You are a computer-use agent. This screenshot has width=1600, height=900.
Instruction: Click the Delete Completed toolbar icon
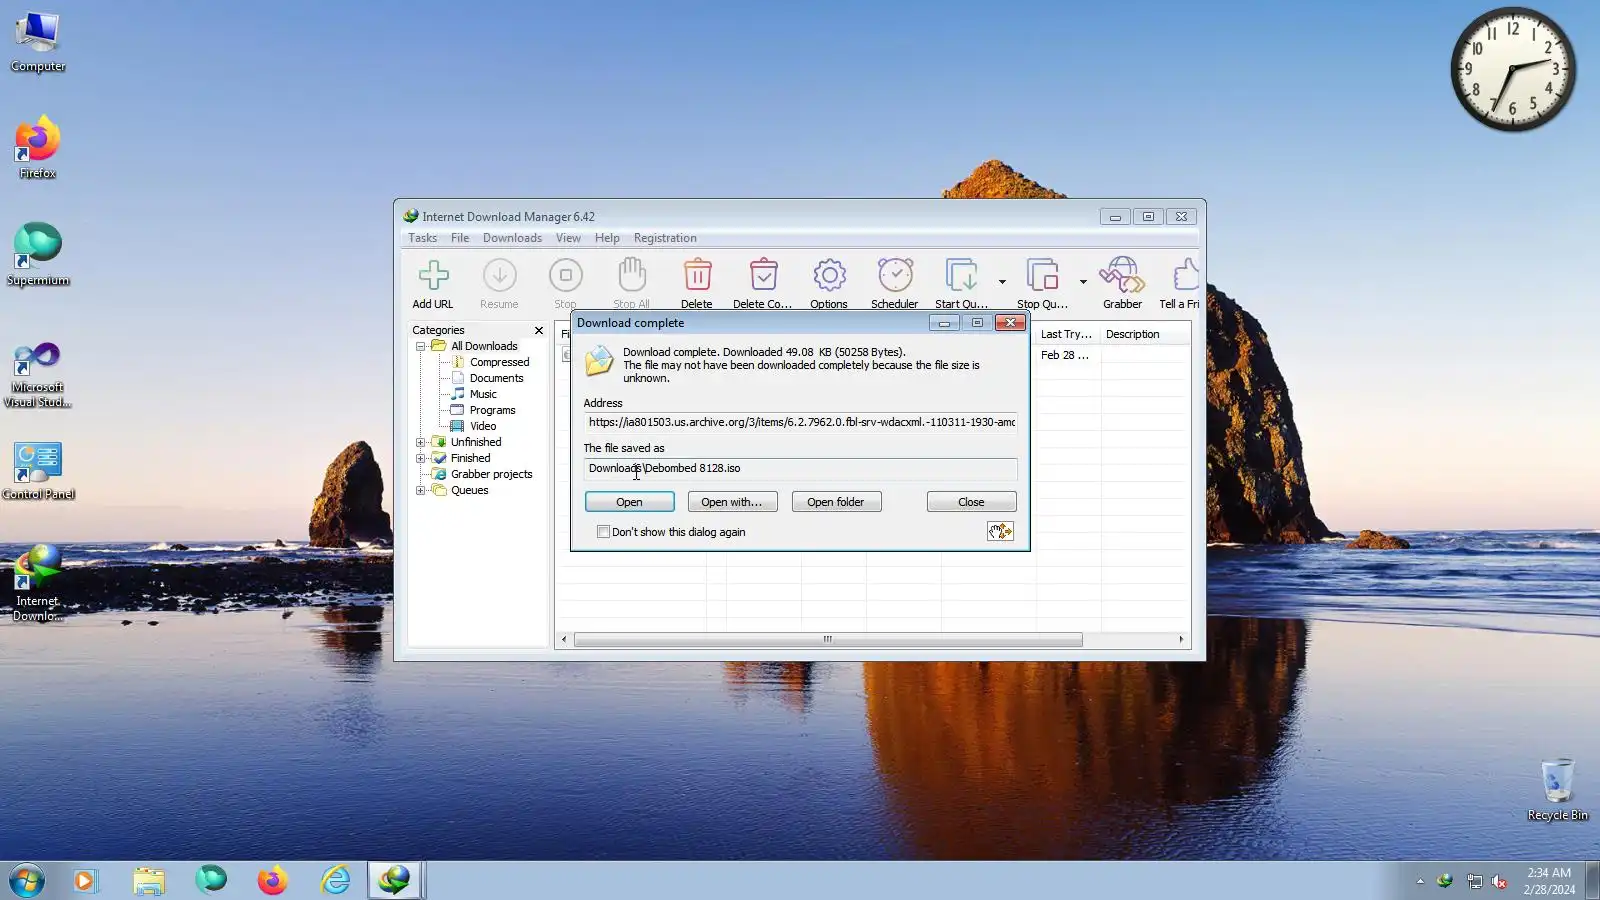763,275
